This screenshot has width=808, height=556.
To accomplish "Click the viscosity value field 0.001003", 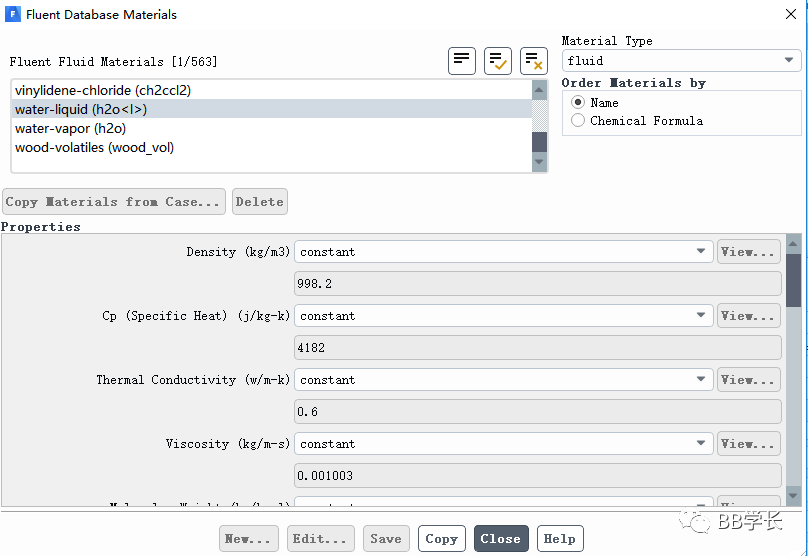I will pos(537,476).
